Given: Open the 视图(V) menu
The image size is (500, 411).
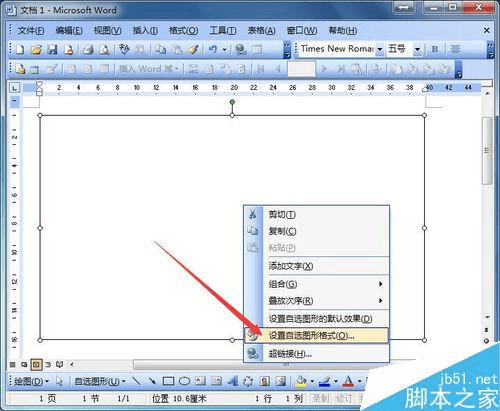Looking at the screenshot, I should click(x=107, y=31).
